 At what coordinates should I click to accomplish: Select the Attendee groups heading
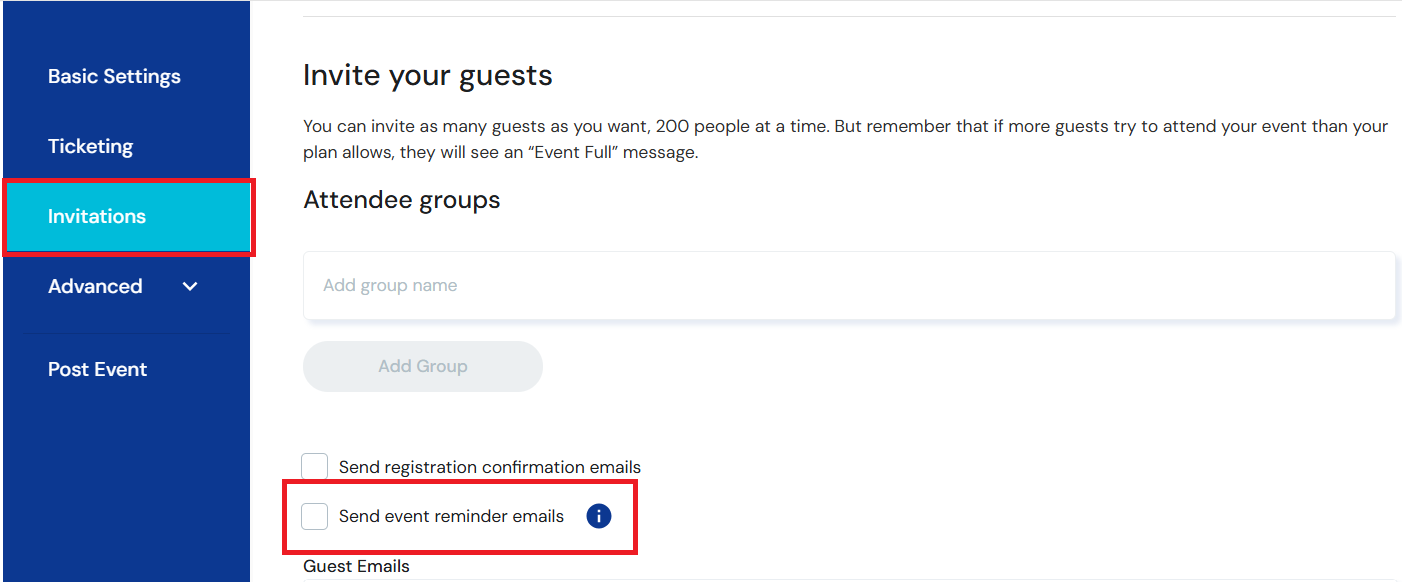[x=401, y=199]
